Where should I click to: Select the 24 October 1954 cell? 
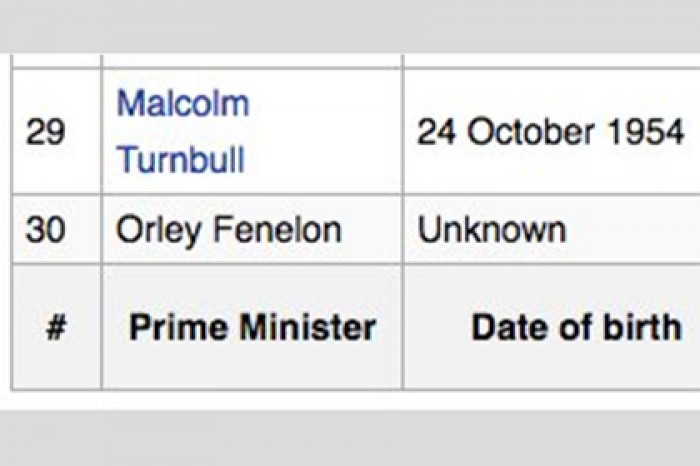tap(552, 131)
